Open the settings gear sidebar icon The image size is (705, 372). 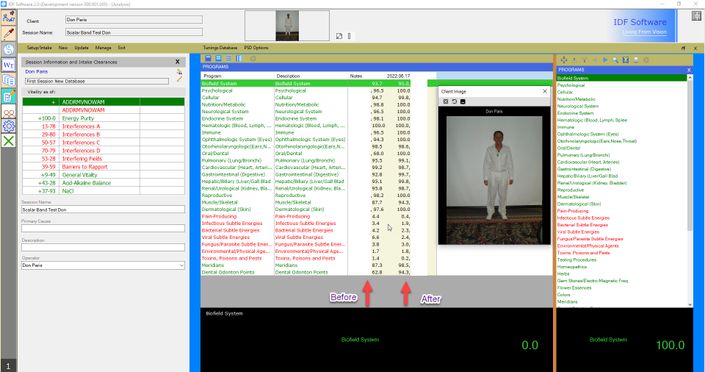pos(9,126)
